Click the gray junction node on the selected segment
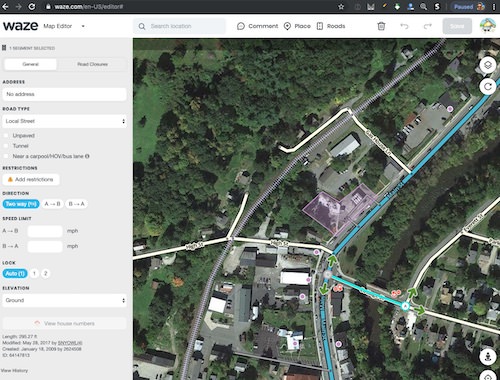 328,274
